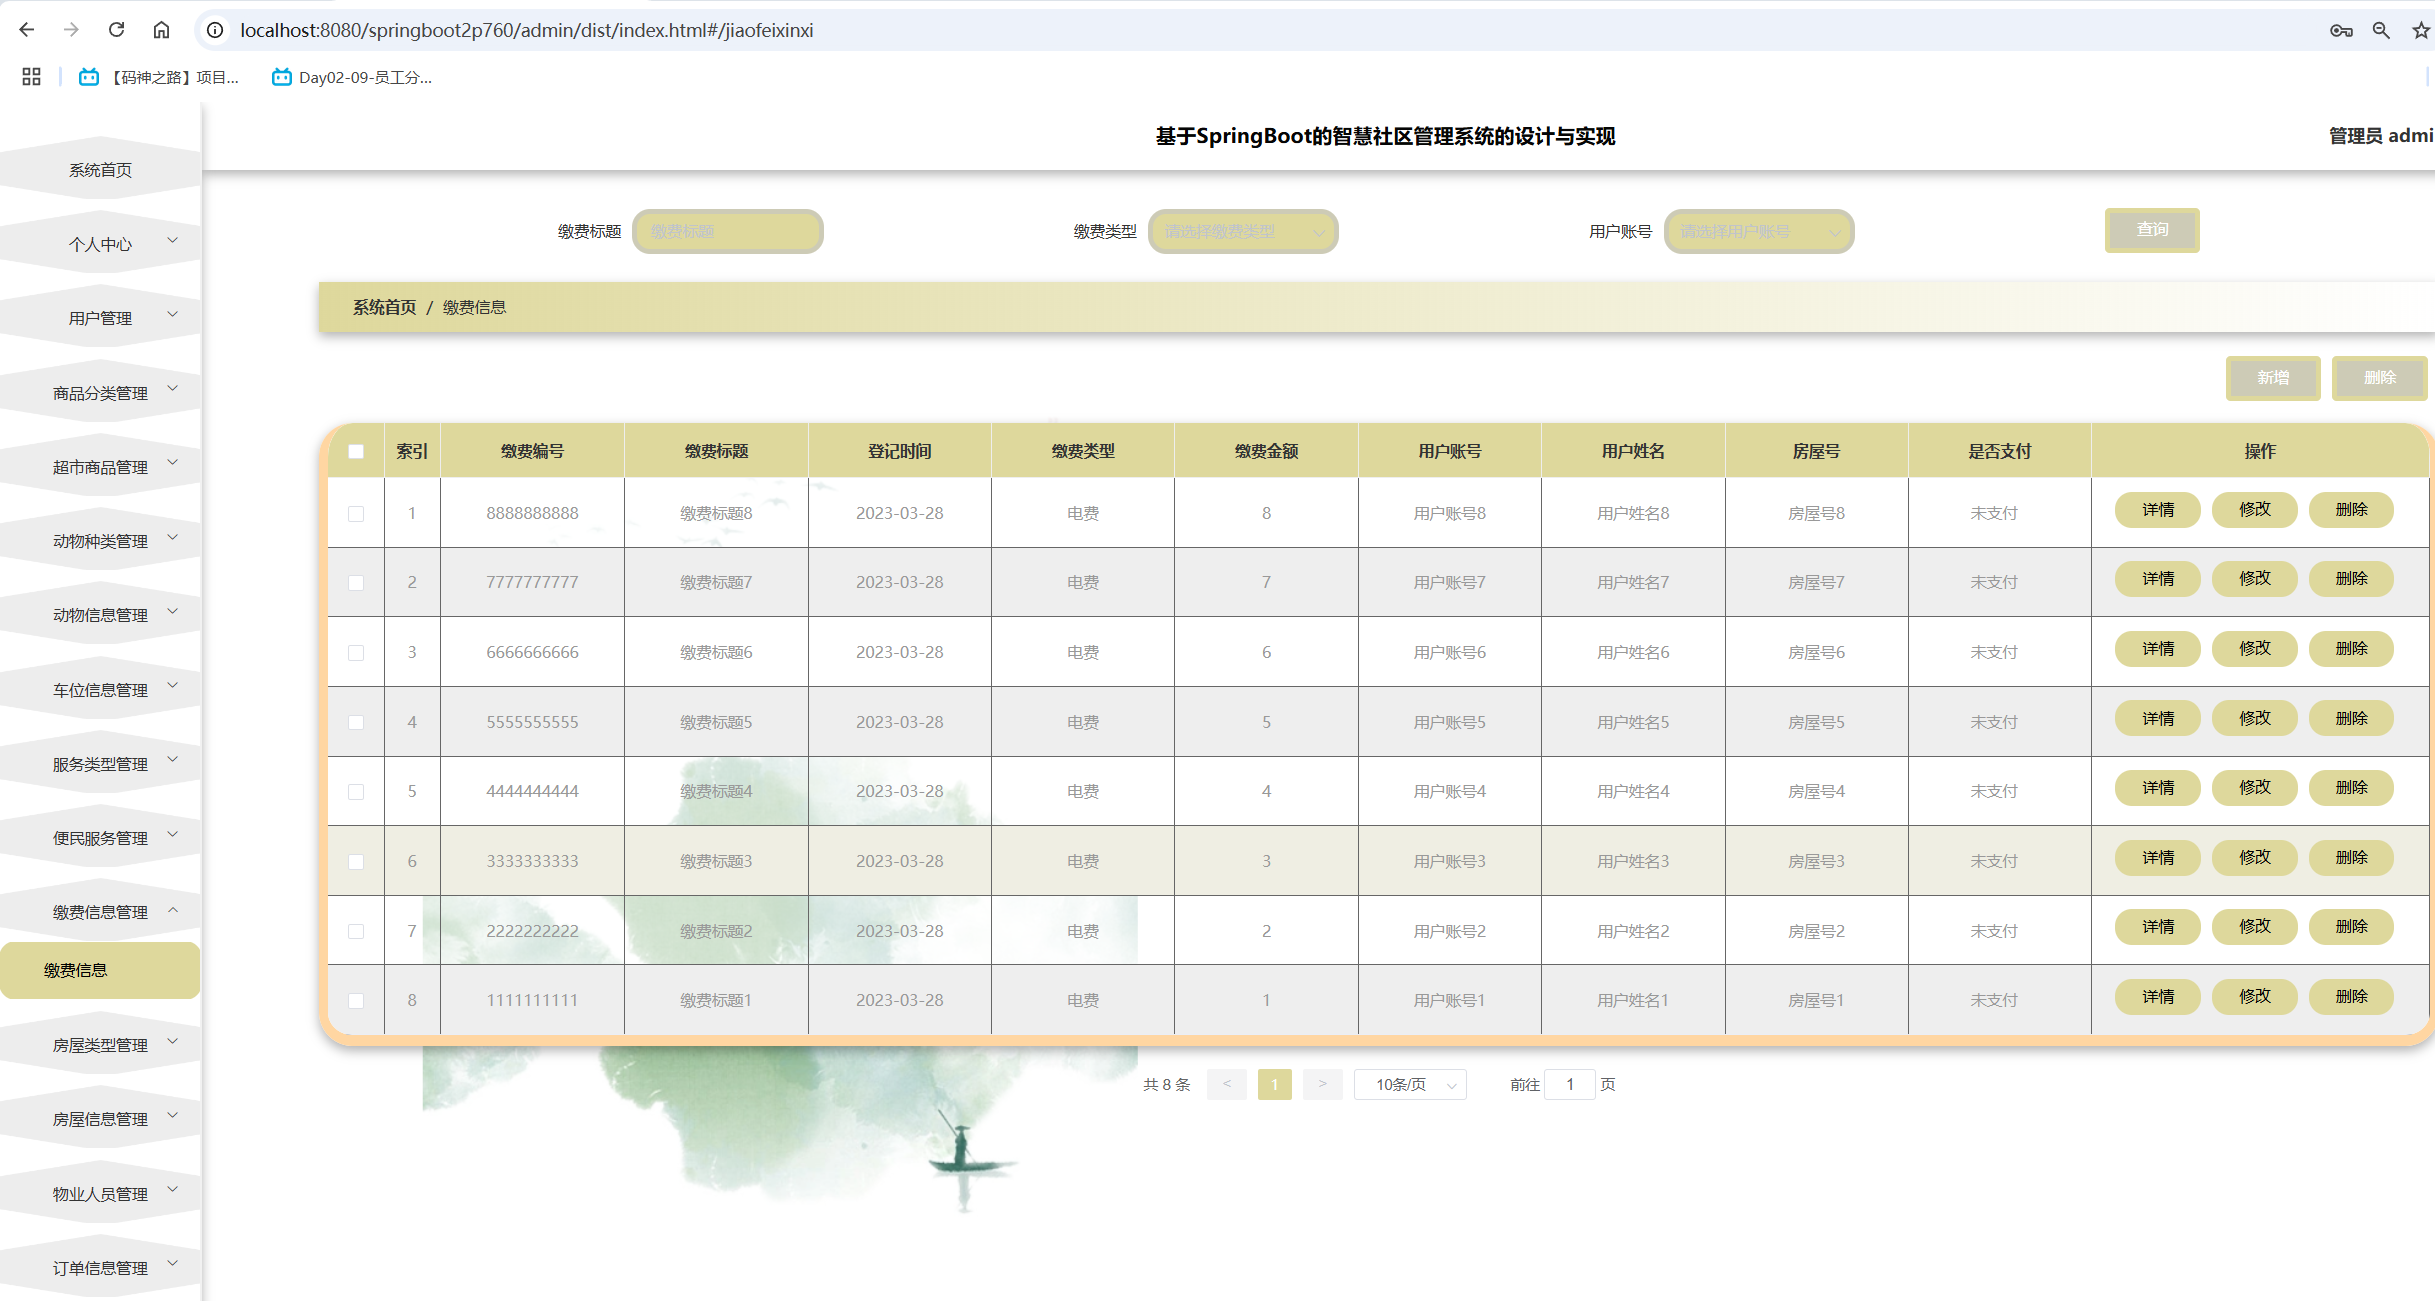
Task: Open the 缴费类型 filter dropdown
Action: (x=1242, y=231)
